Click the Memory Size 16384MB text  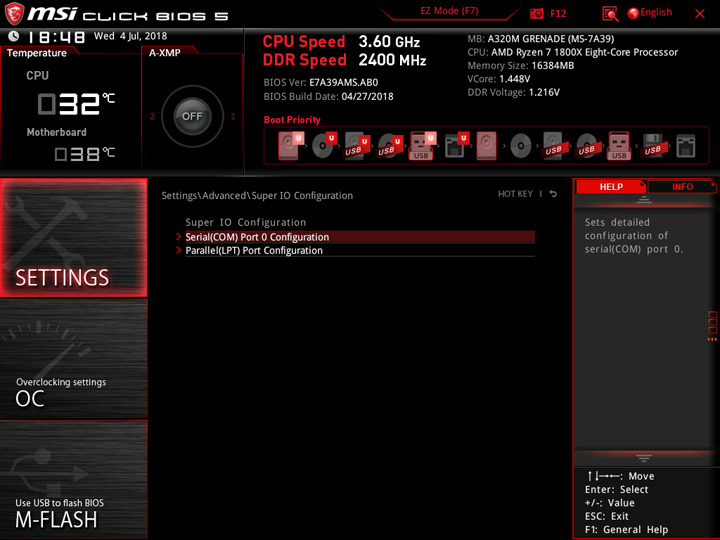click(520, 65)
